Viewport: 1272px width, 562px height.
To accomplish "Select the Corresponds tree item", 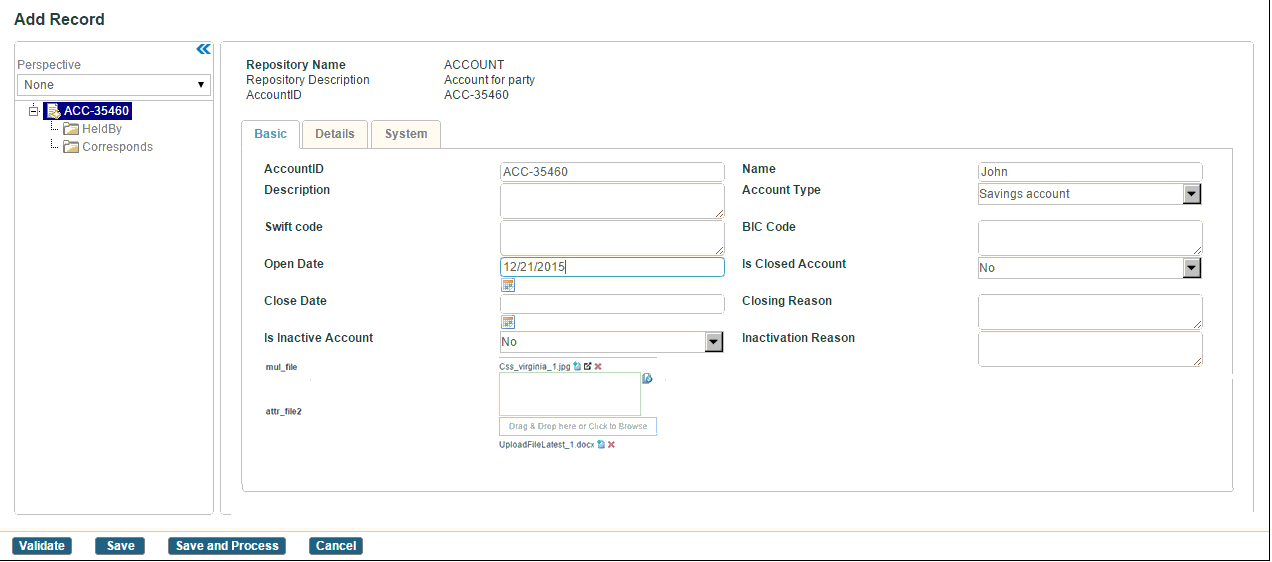I will point(117,147).
